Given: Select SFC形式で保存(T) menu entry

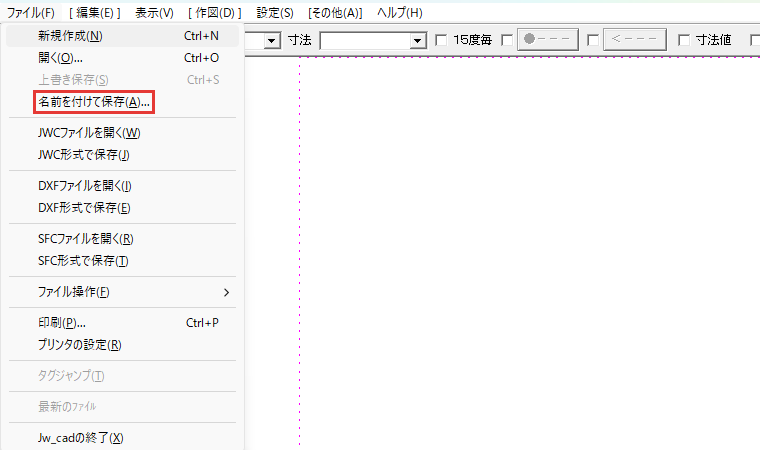Looking at the screenshot, I should click(x=122, y=261).
